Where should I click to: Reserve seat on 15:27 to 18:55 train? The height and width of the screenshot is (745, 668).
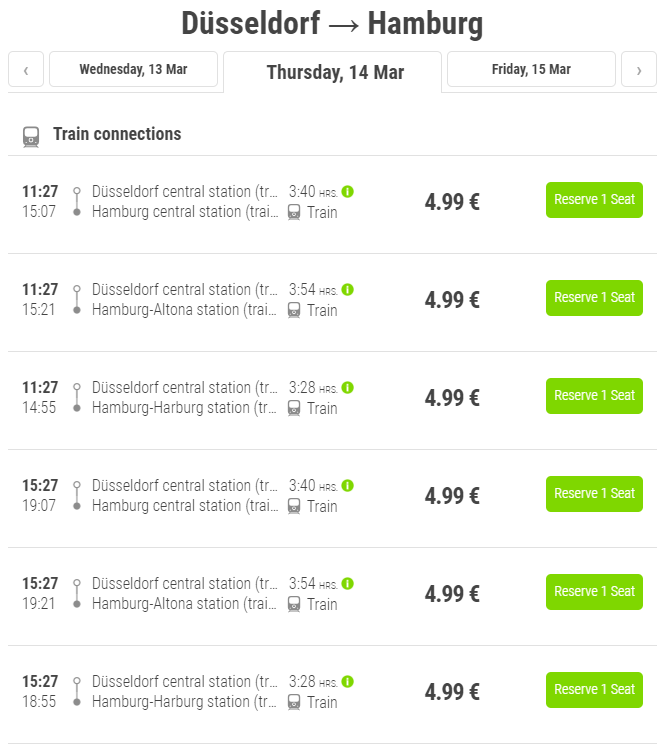point(594,690)
